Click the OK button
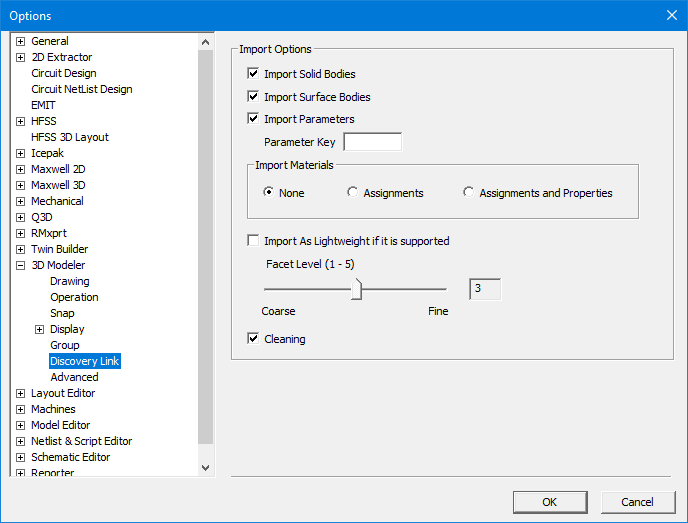Screen dimensions: 688x523 pyautogui.click(x=549, y=502)
